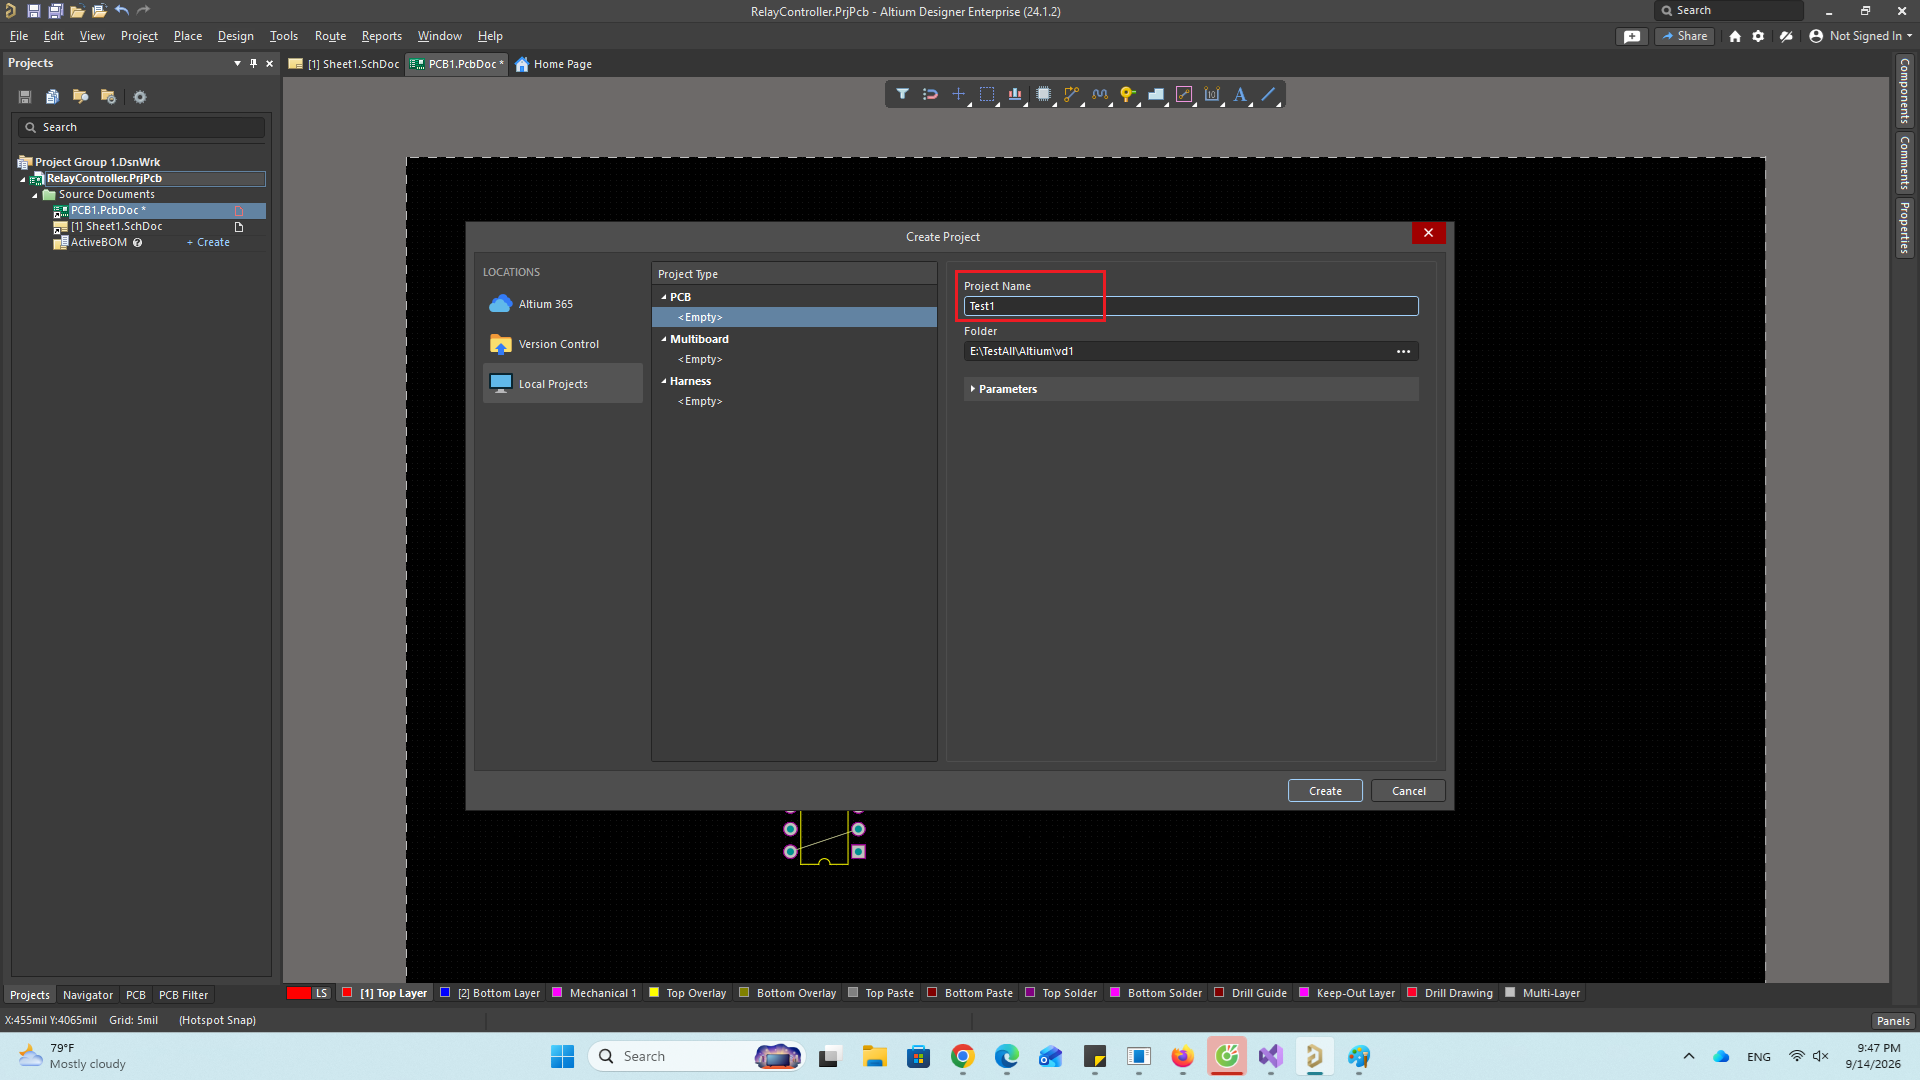Select the move objects cross tool
The width and height of the screenshot is (1920, 1080).
coord(958,94)
